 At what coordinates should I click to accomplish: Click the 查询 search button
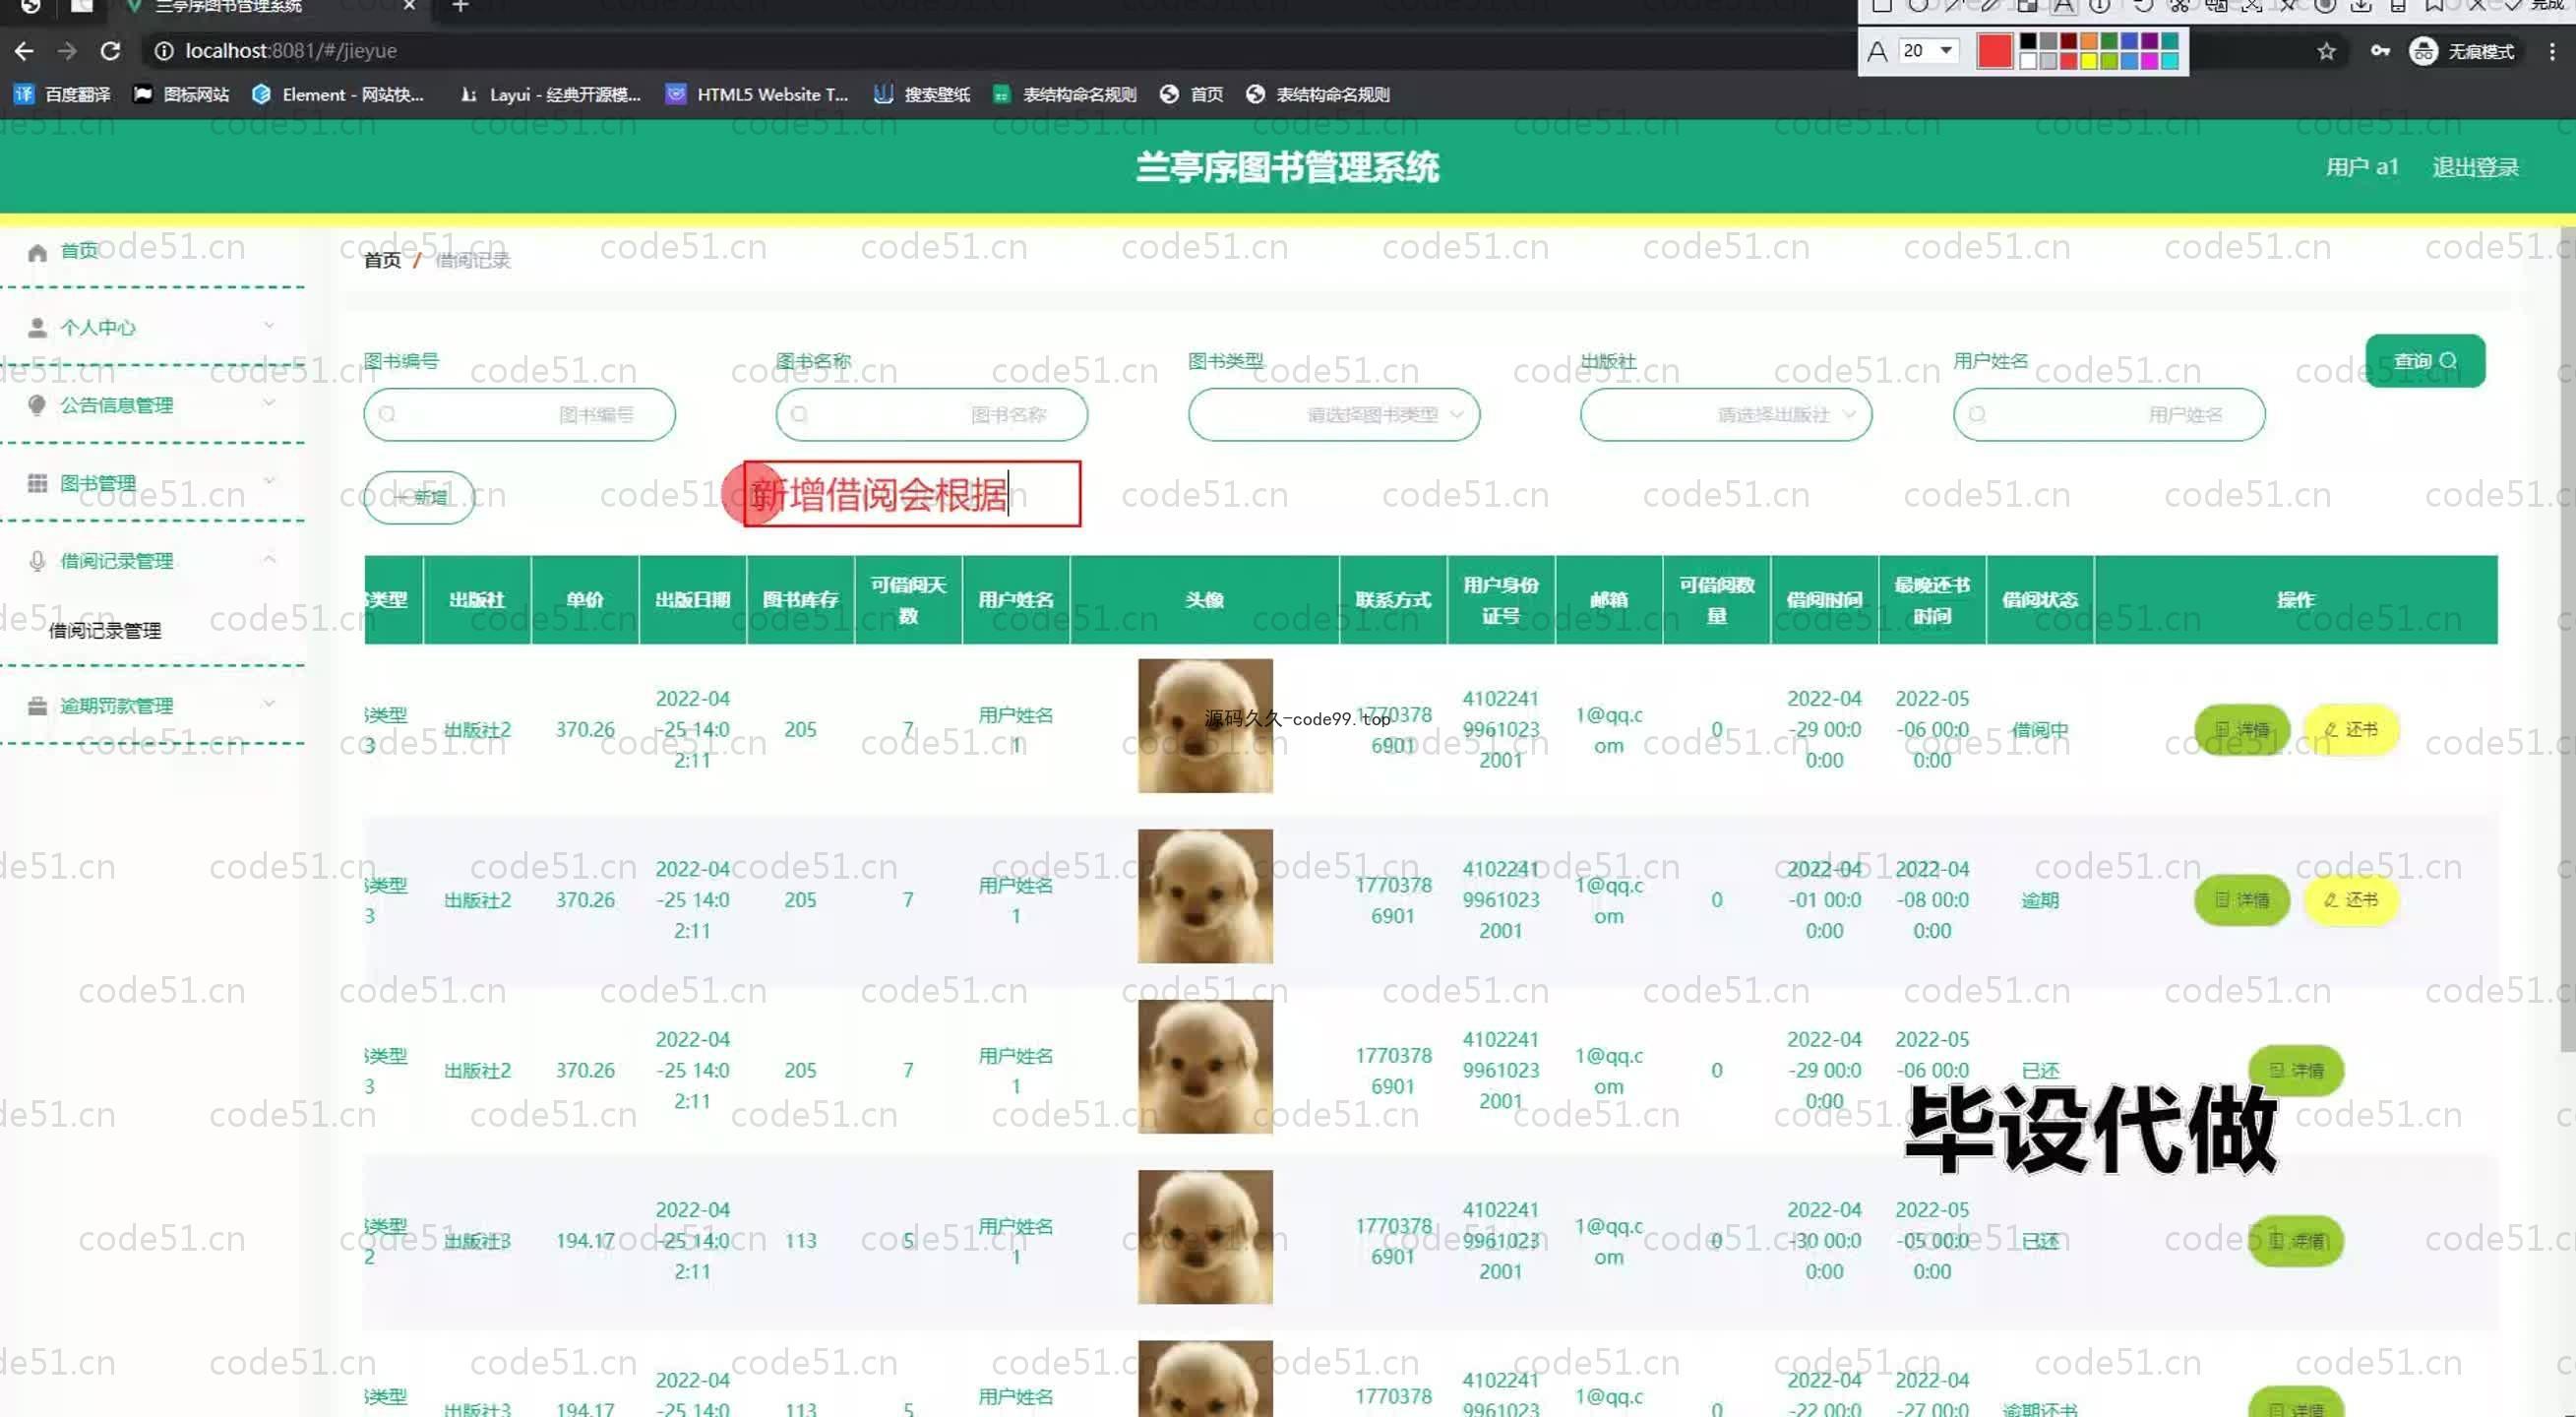[x=2424, y=360]
